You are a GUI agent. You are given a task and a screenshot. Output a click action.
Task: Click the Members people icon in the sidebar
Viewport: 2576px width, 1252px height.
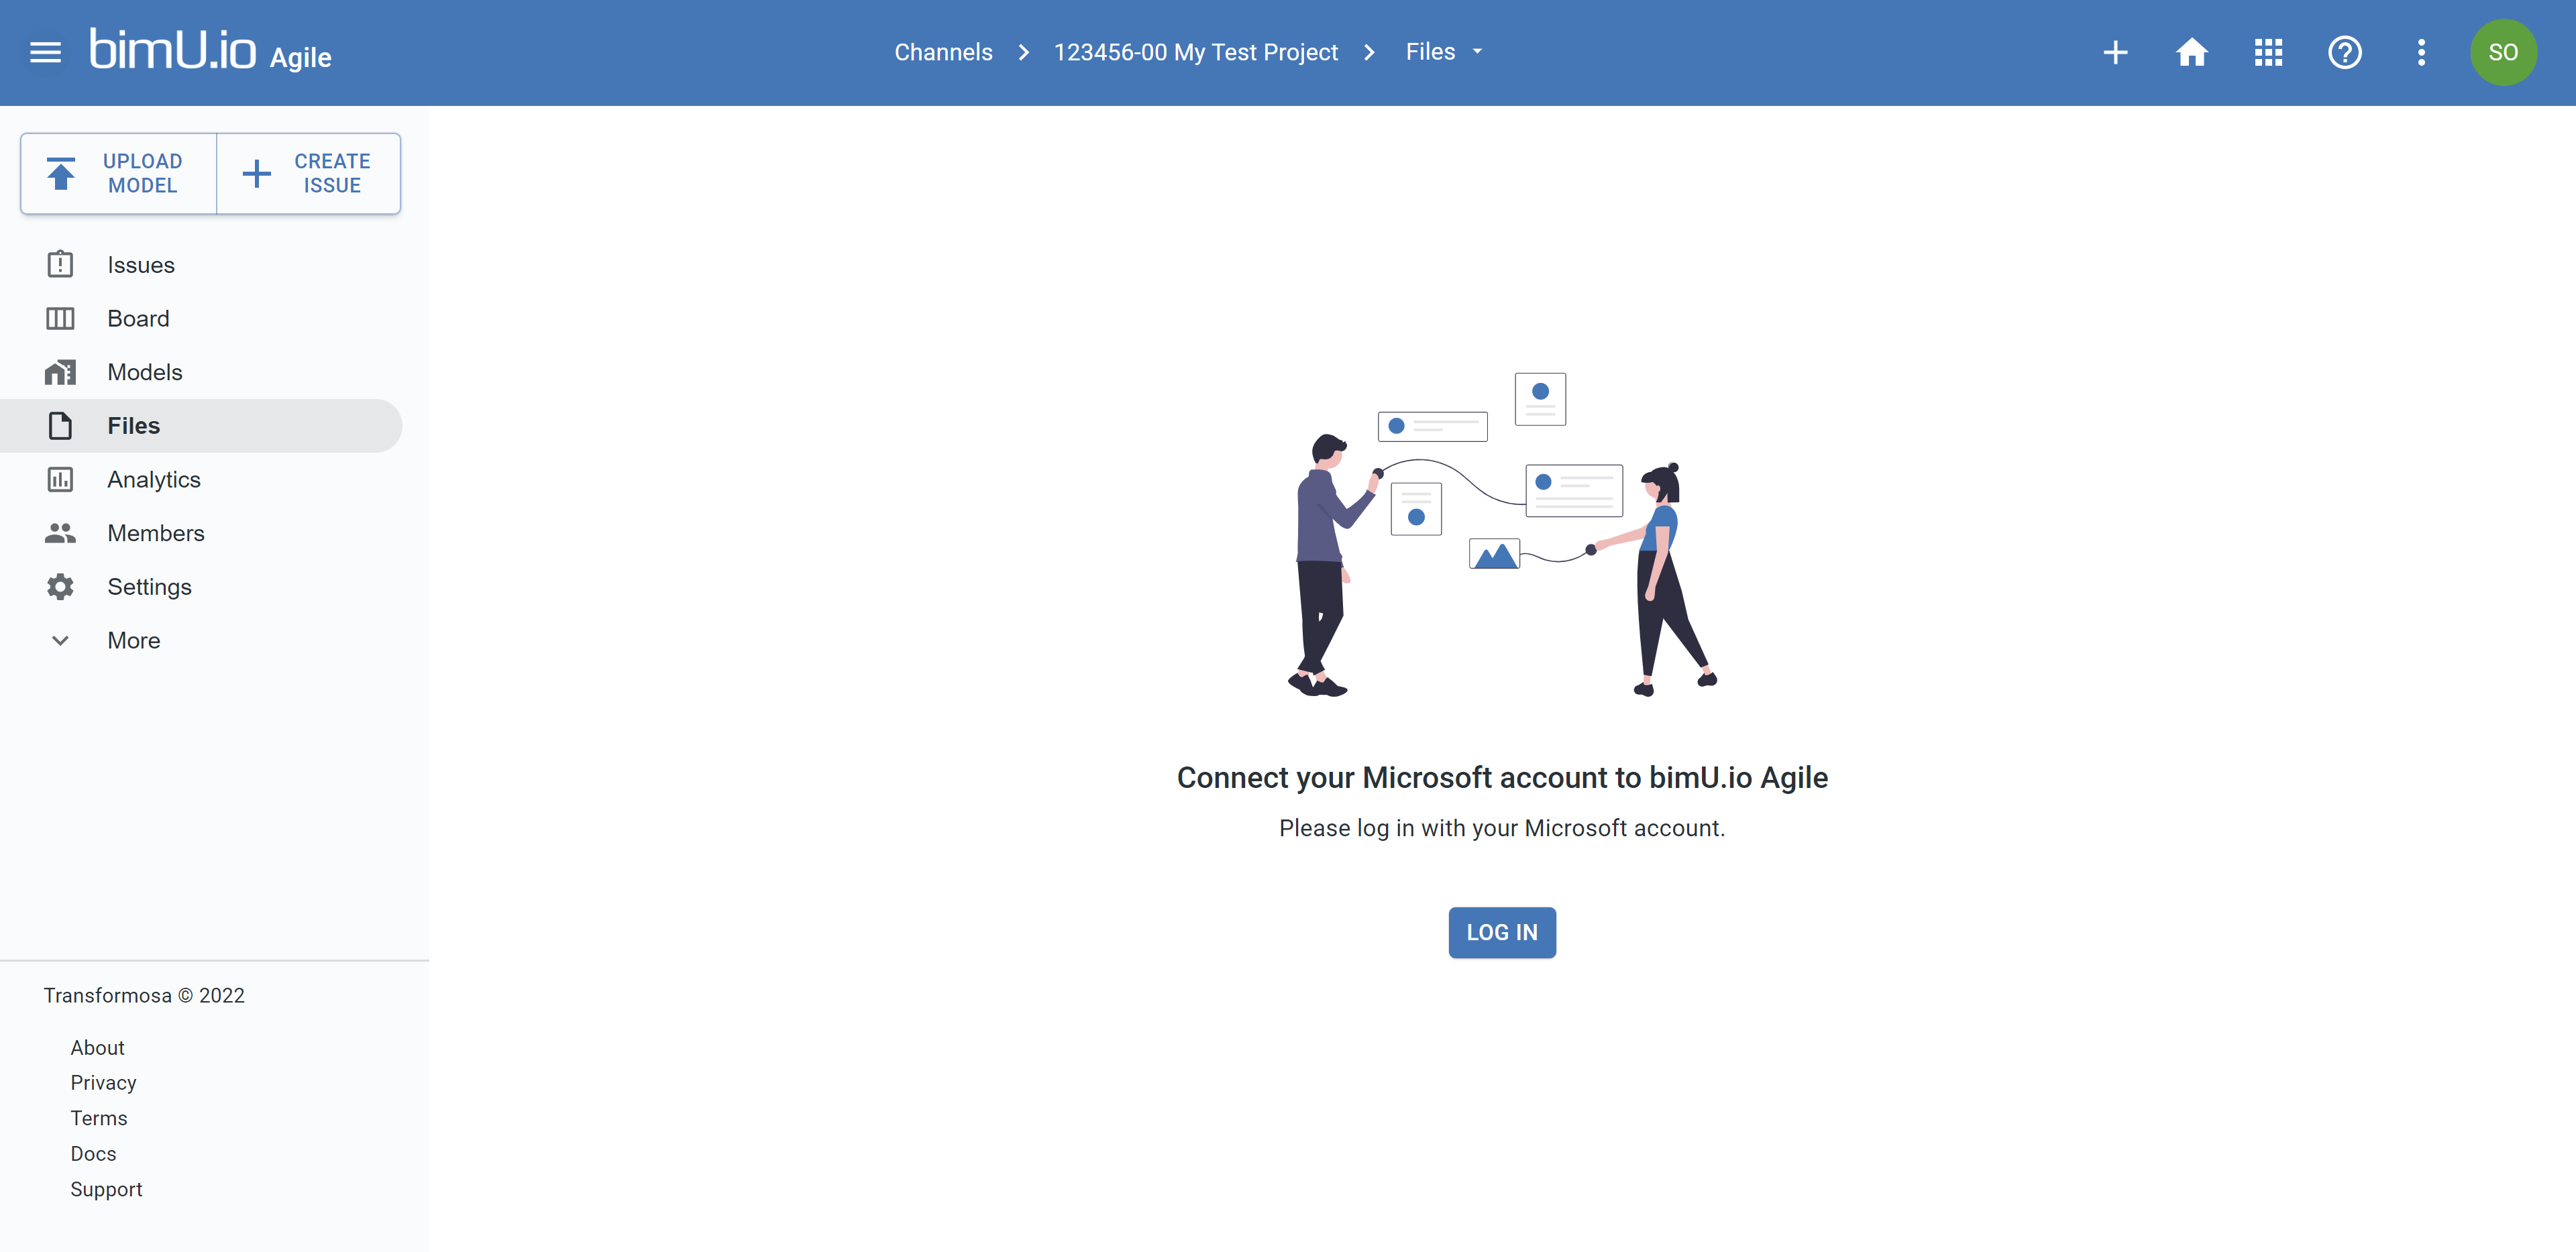click(60, 533)
